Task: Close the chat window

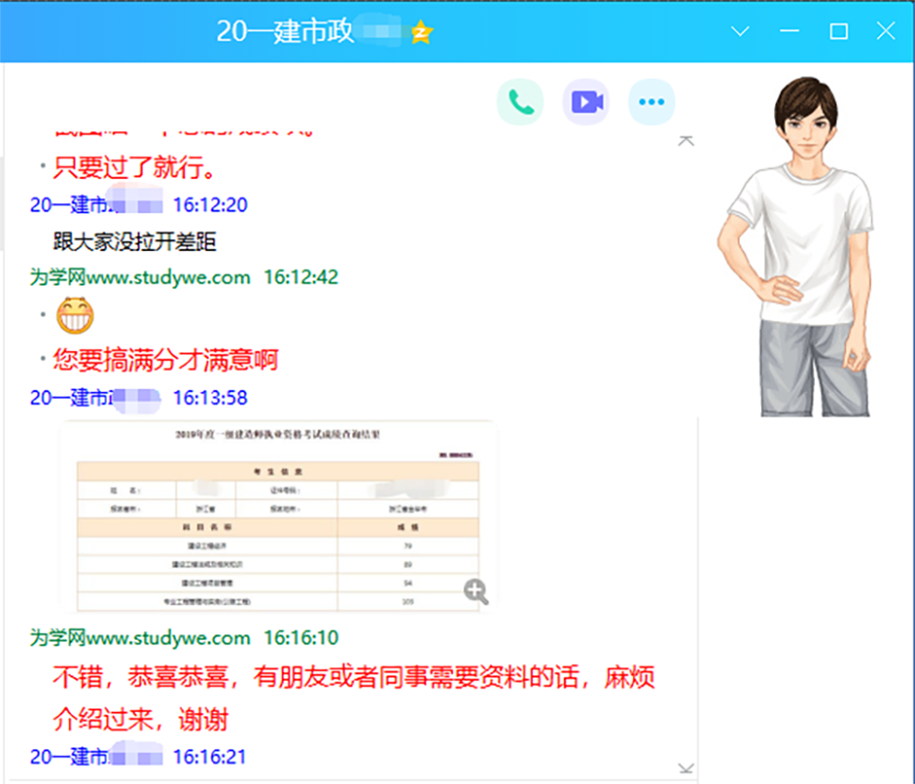Action: click(x=886, y=32)
